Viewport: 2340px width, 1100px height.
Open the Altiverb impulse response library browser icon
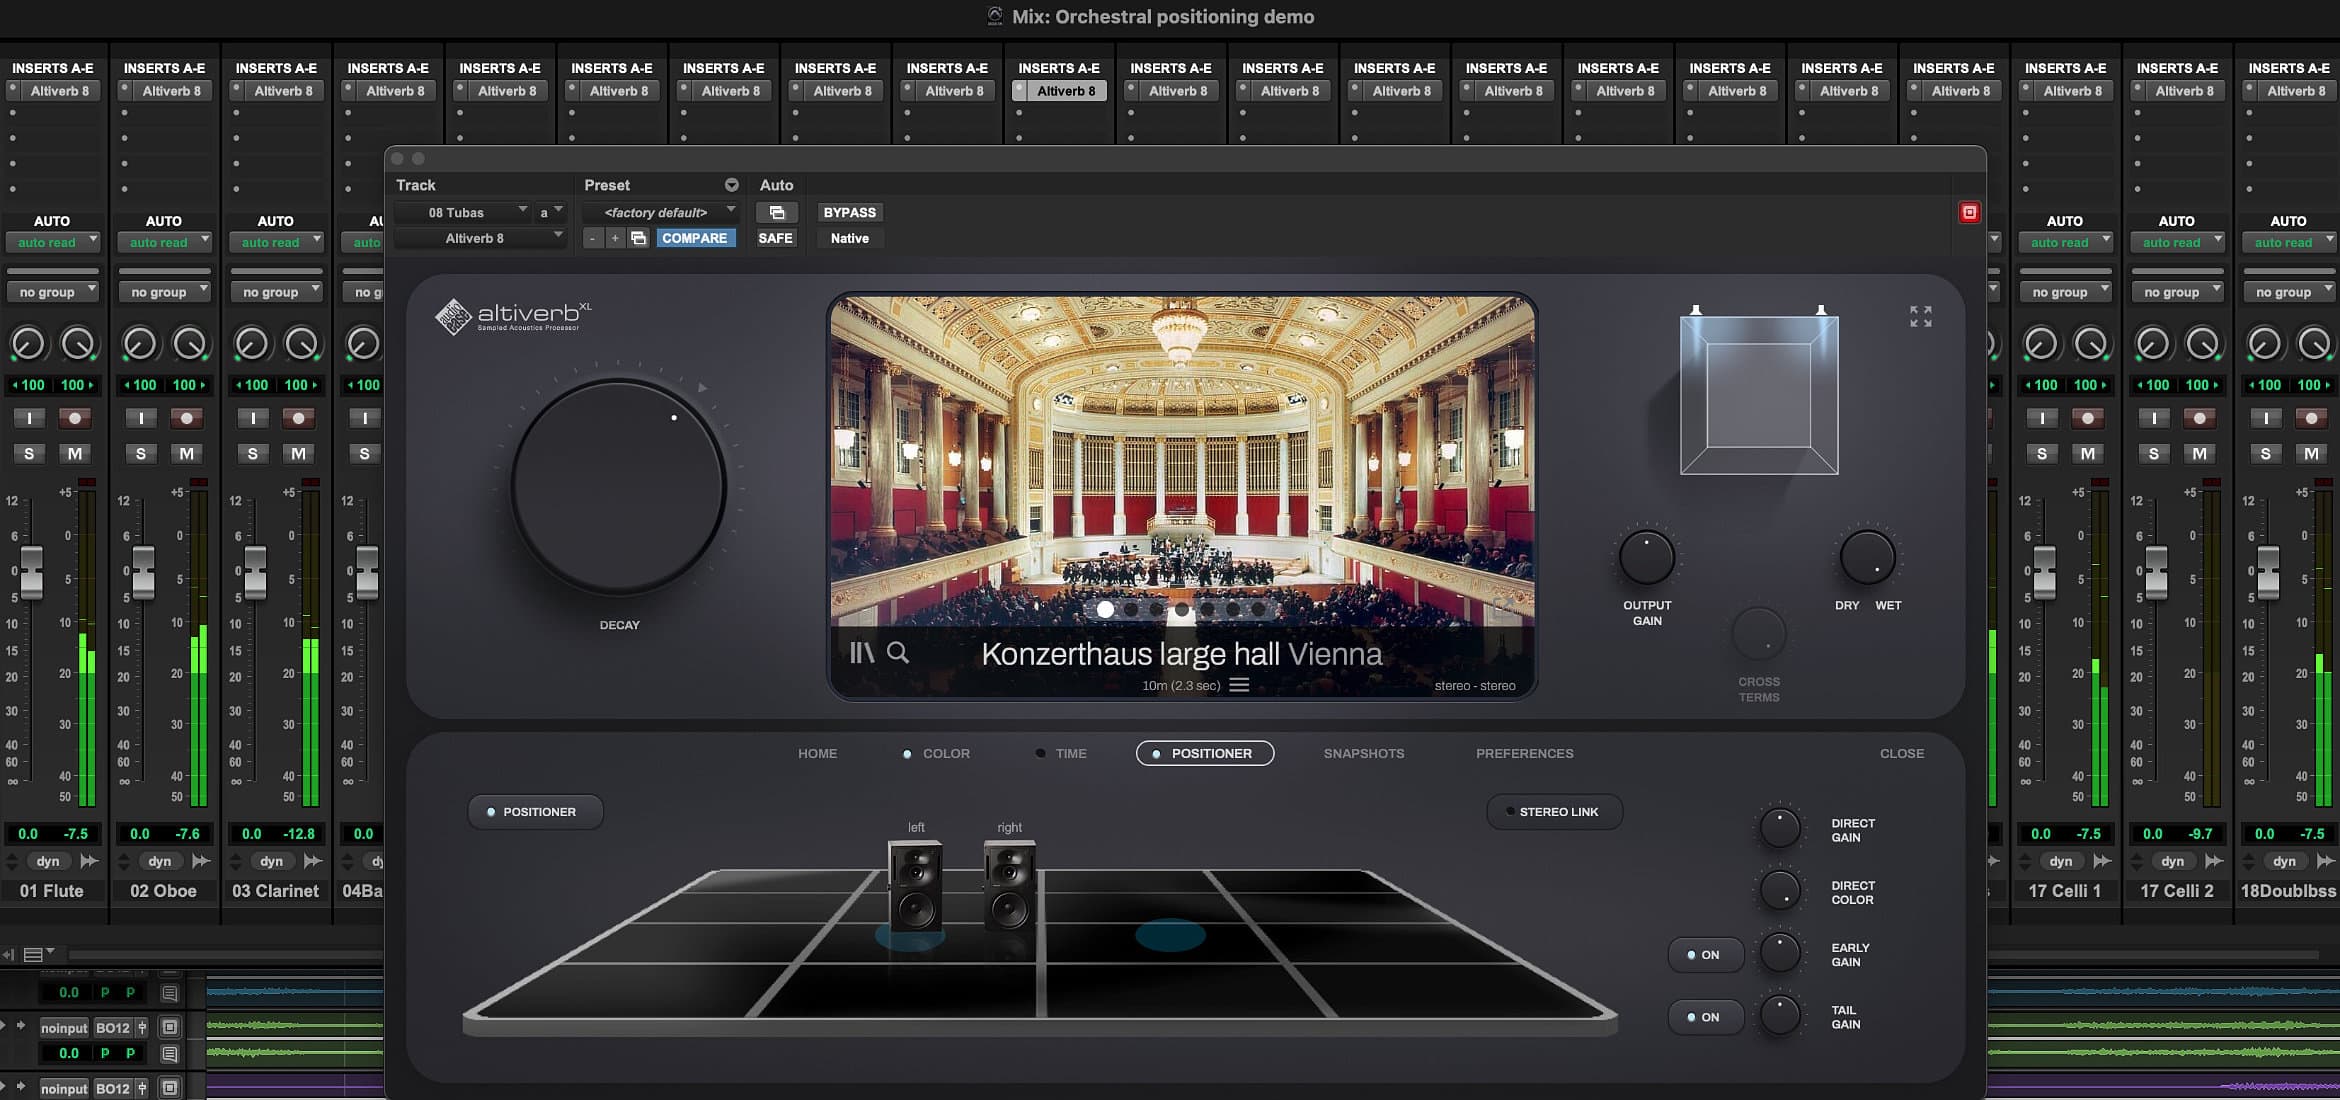pyautogui.click(x=861, y=653)
